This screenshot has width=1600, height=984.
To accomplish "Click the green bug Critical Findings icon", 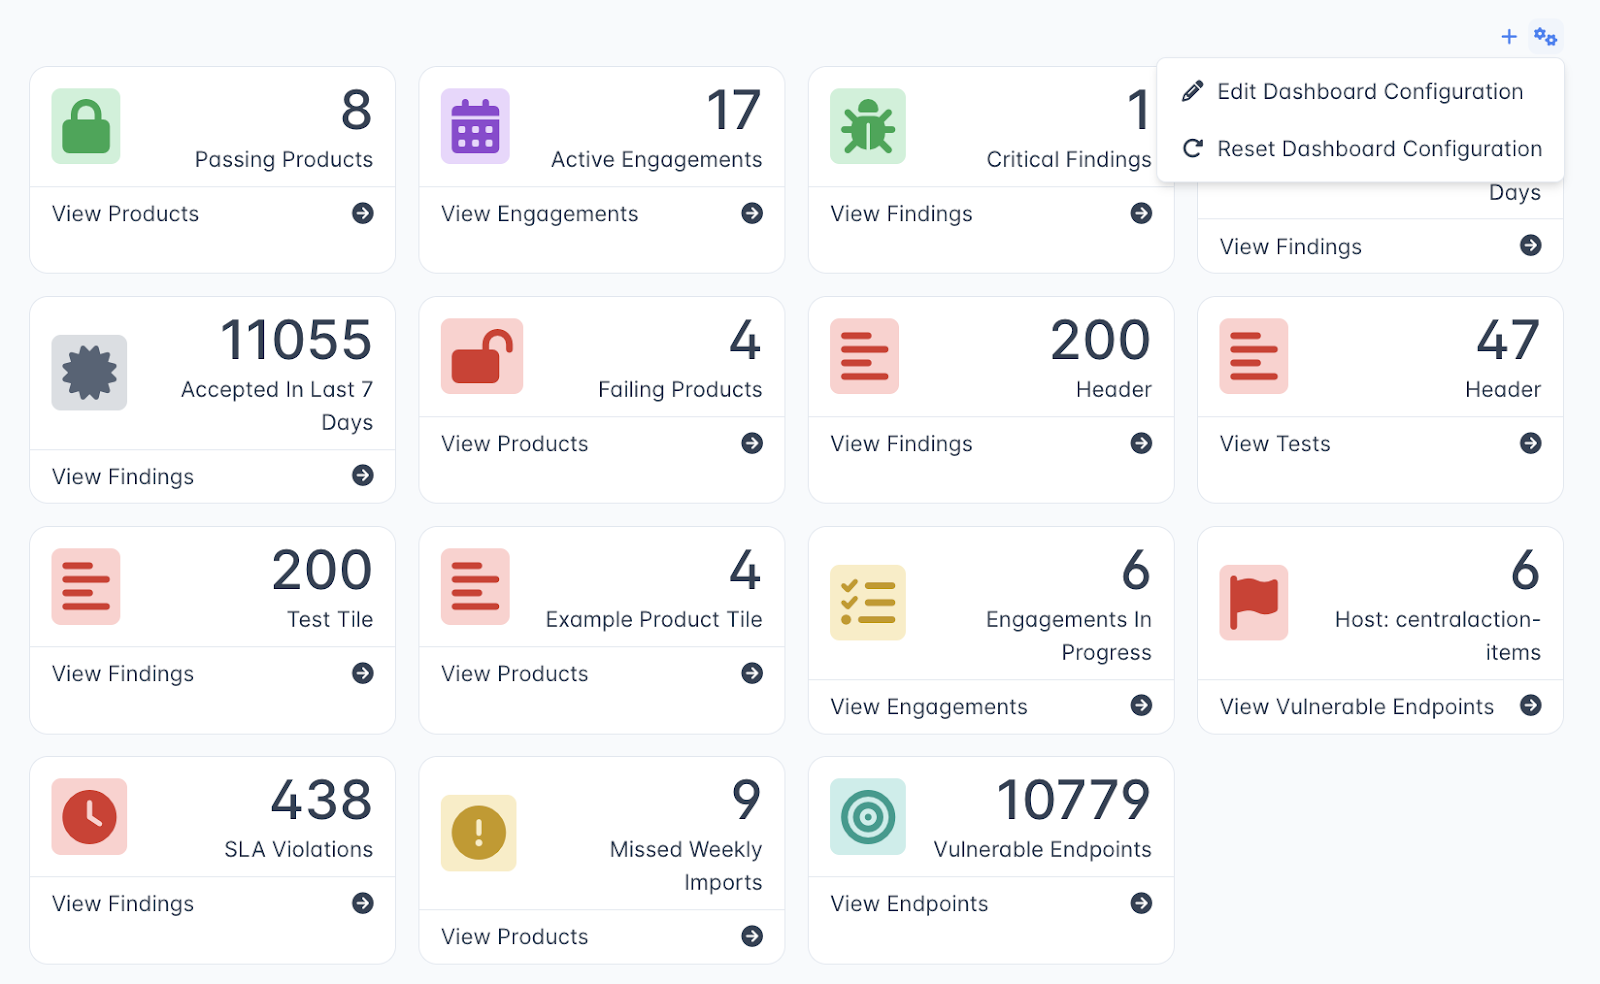I will click(867, 127).
